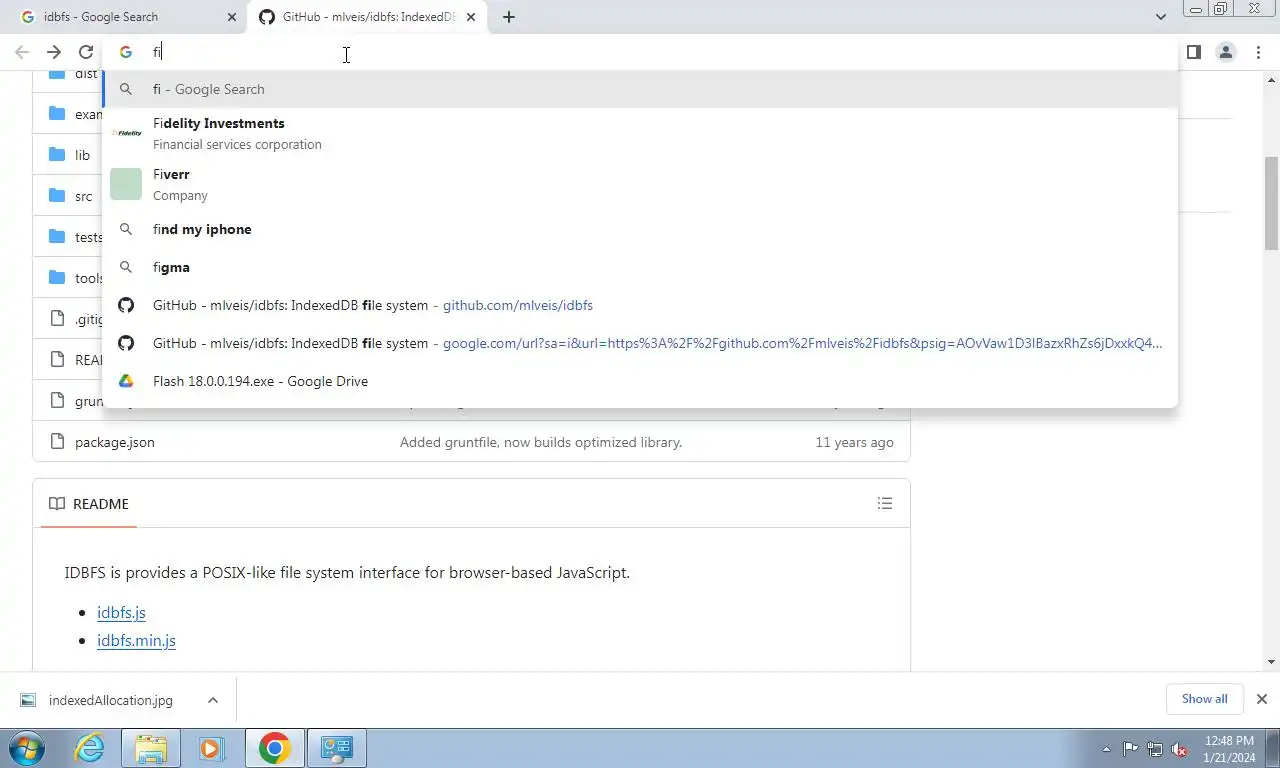This screenshot has height=768, width=1280.
Task: Open the package.json file
Action: 115,442
